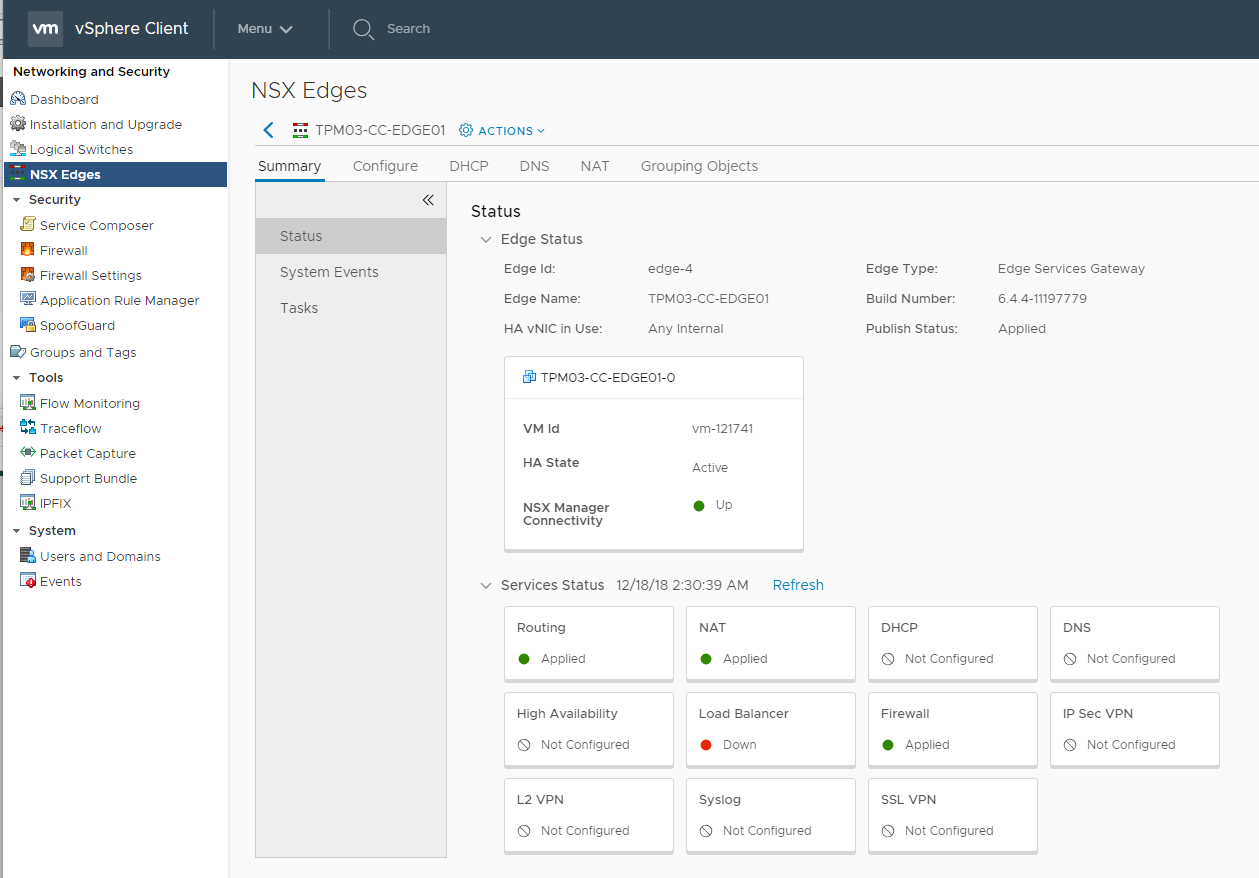
Task: Click the VM icon beside TPM03-CC-EDGE01-0
Action: [529, 378]
